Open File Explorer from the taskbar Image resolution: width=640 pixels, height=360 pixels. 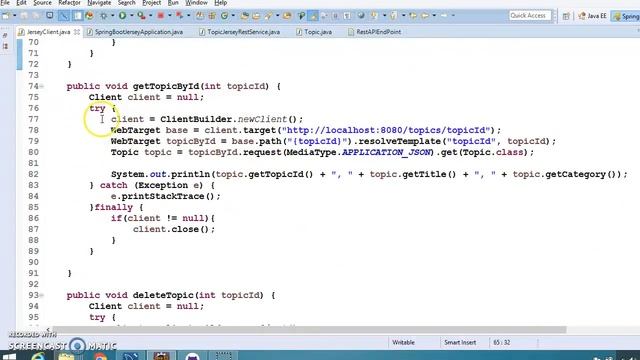click(x=67, y=356)
